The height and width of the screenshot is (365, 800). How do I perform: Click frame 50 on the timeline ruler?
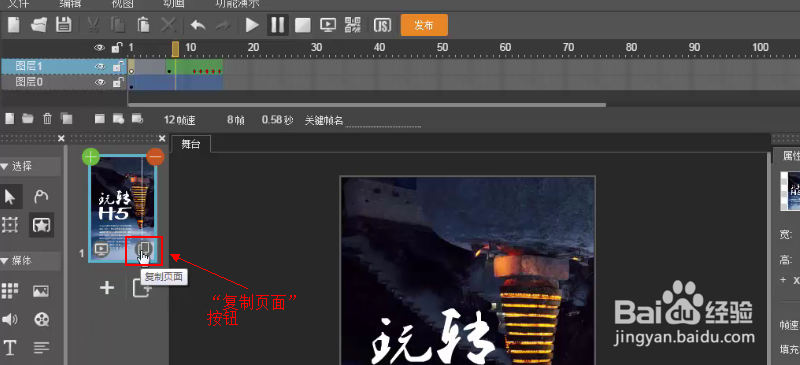[x=442, y=47]
